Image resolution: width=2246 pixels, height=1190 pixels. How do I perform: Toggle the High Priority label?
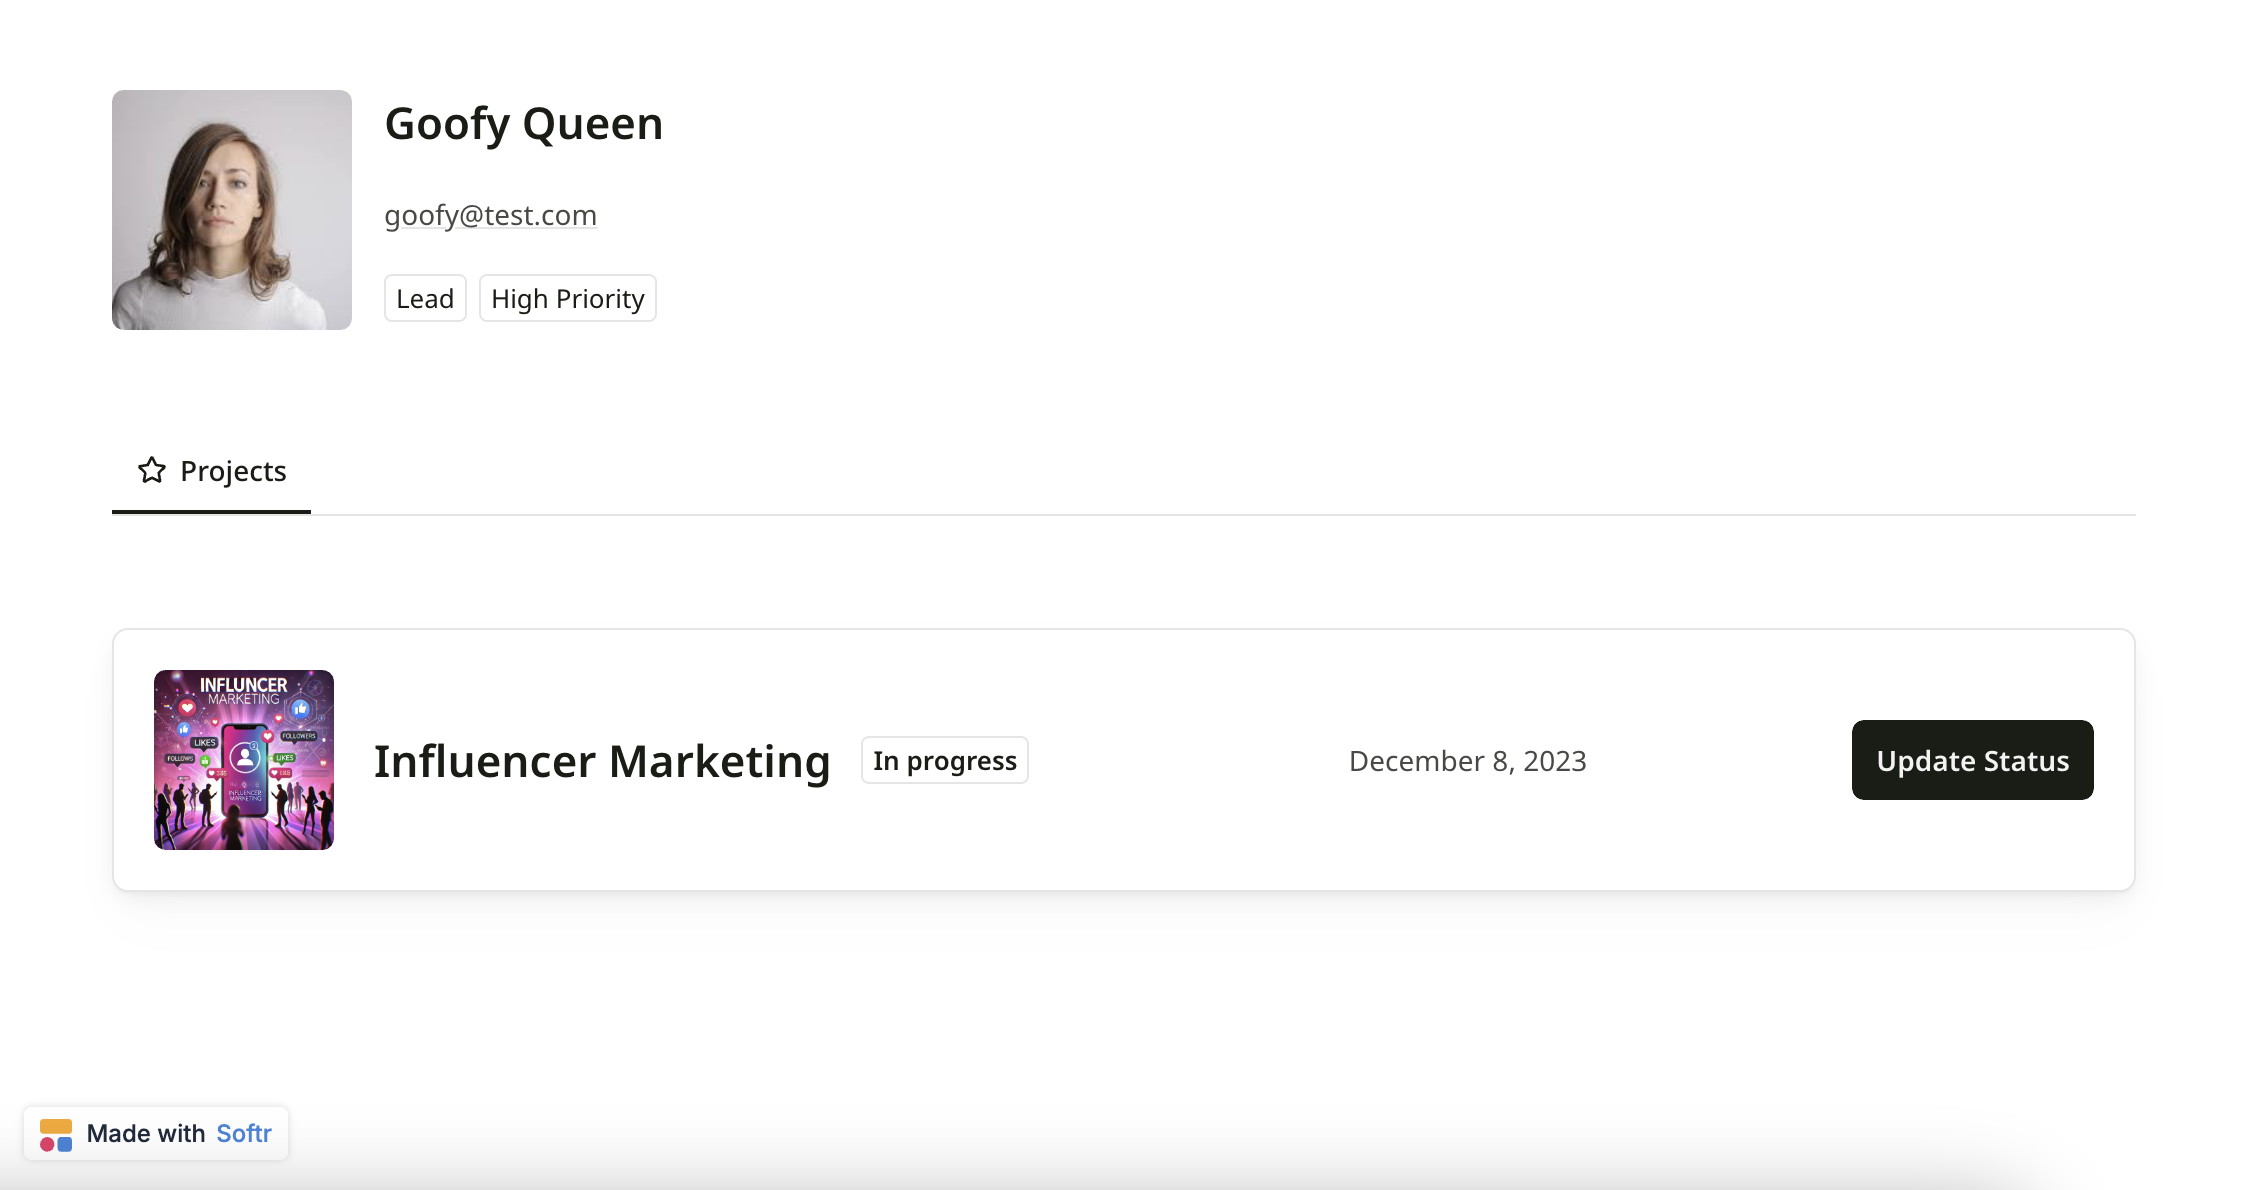coord(567,297)
